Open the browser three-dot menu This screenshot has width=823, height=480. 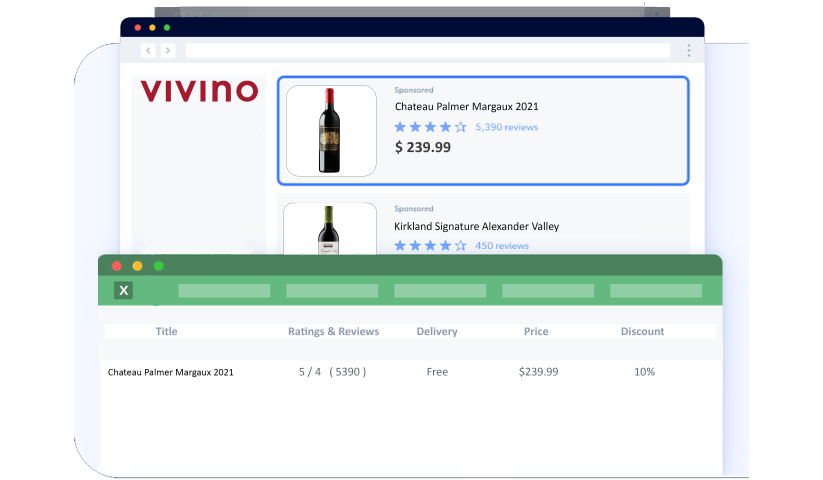[689, 50]
